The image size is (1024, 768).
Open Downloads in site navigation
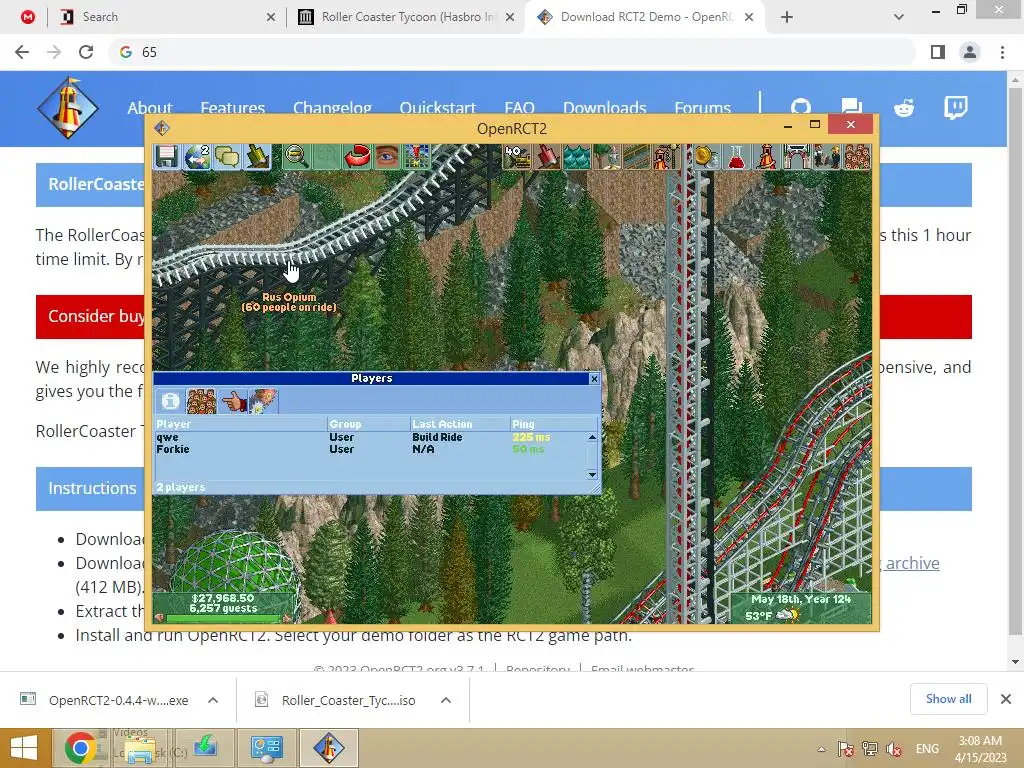pos(605,108)
